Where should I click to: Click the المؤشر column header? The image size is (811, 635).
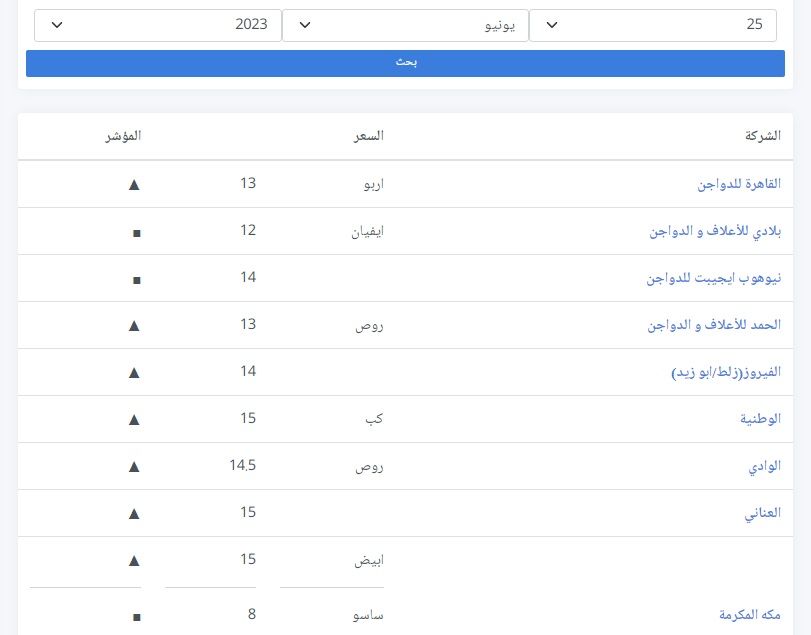(124, 136)
